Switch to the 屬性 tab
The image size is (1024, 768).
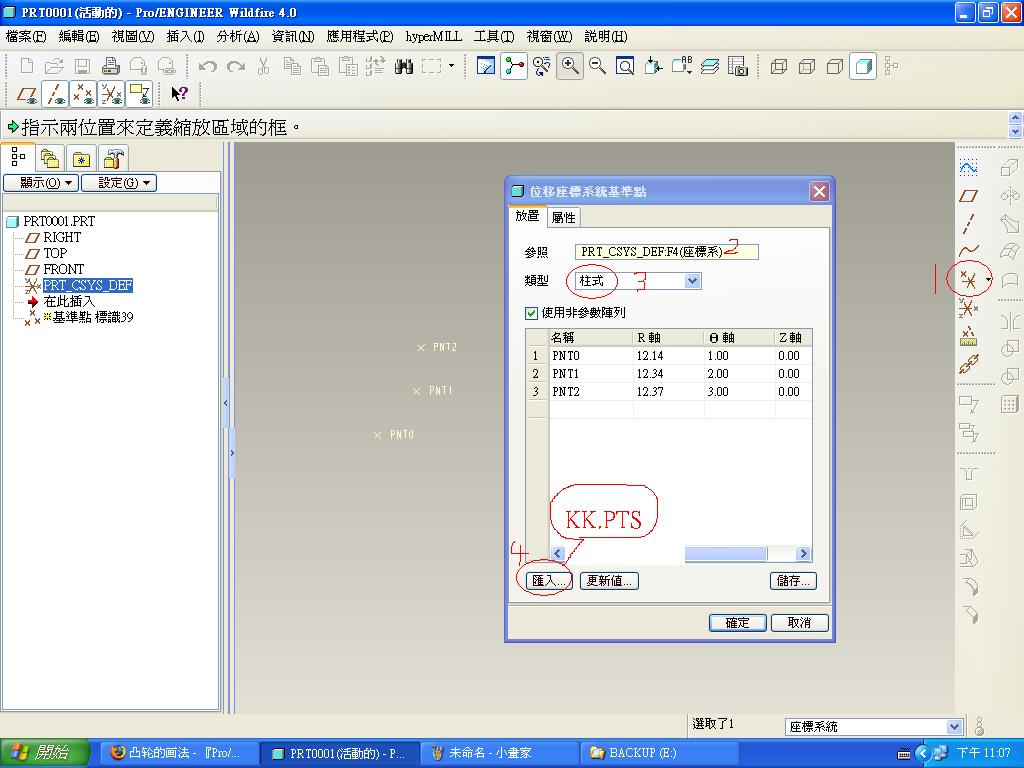pos(563,217)
